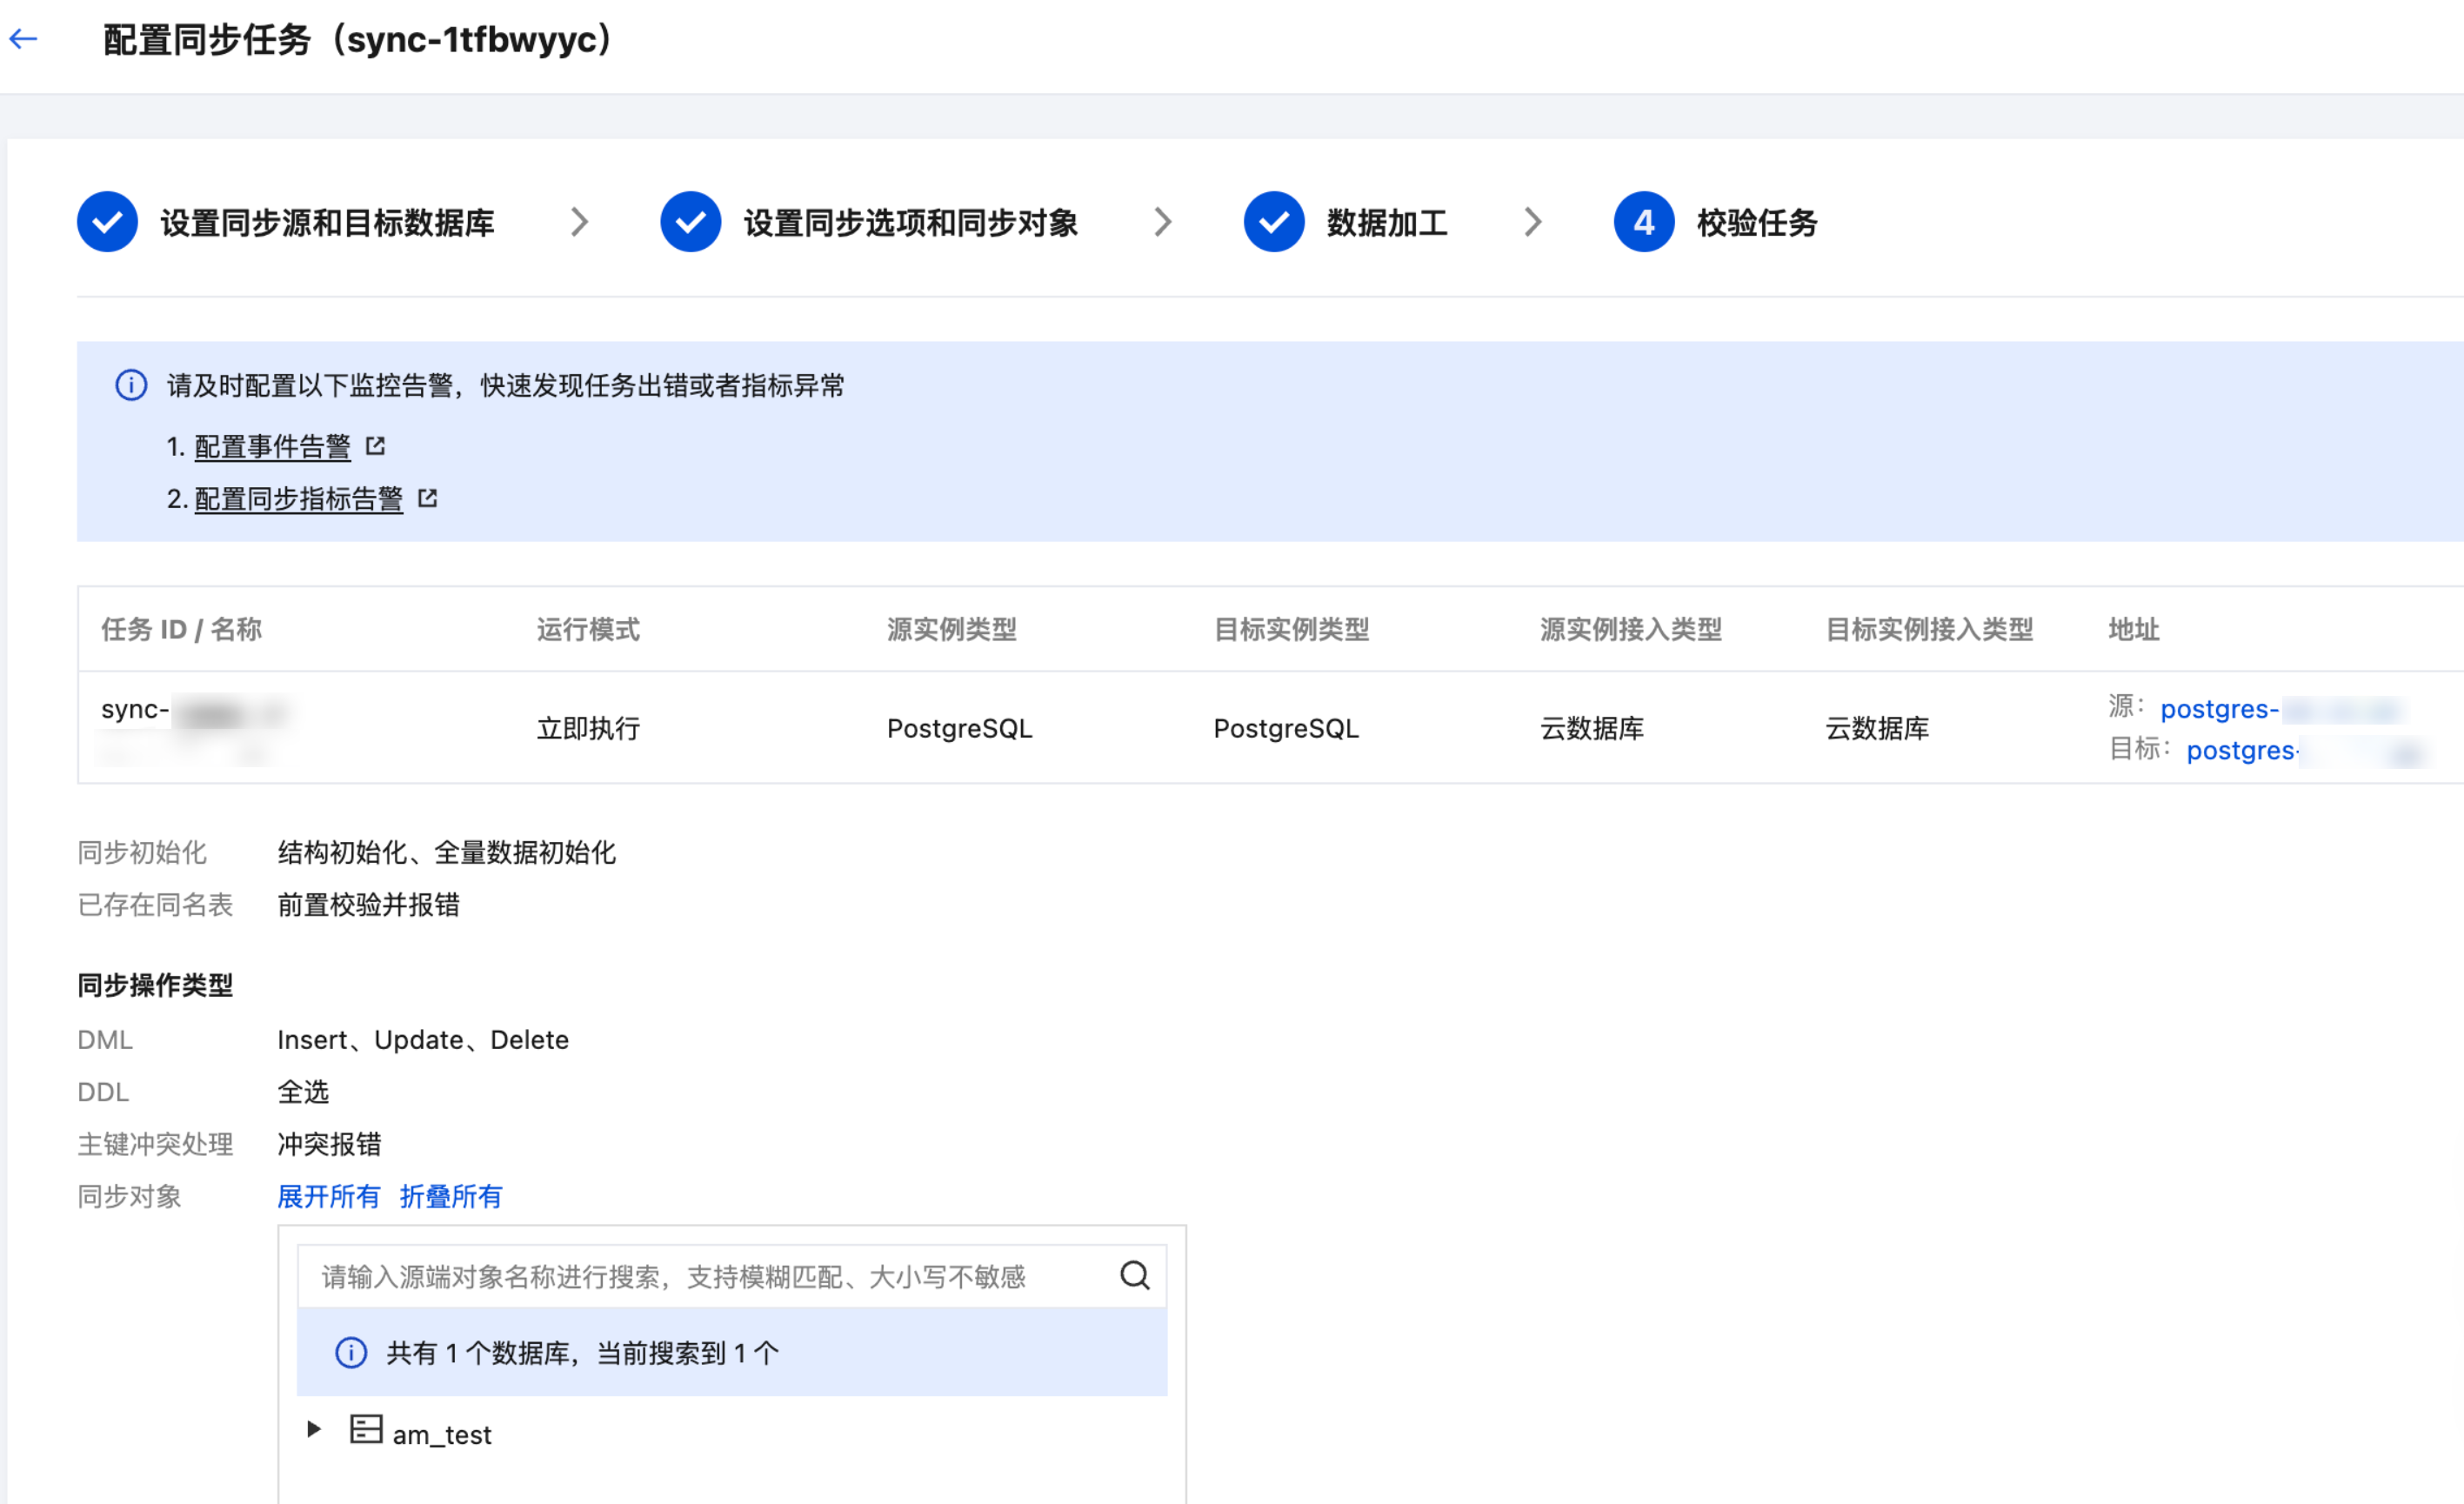Click the 前置校验并报错 value

coord(368,904)
